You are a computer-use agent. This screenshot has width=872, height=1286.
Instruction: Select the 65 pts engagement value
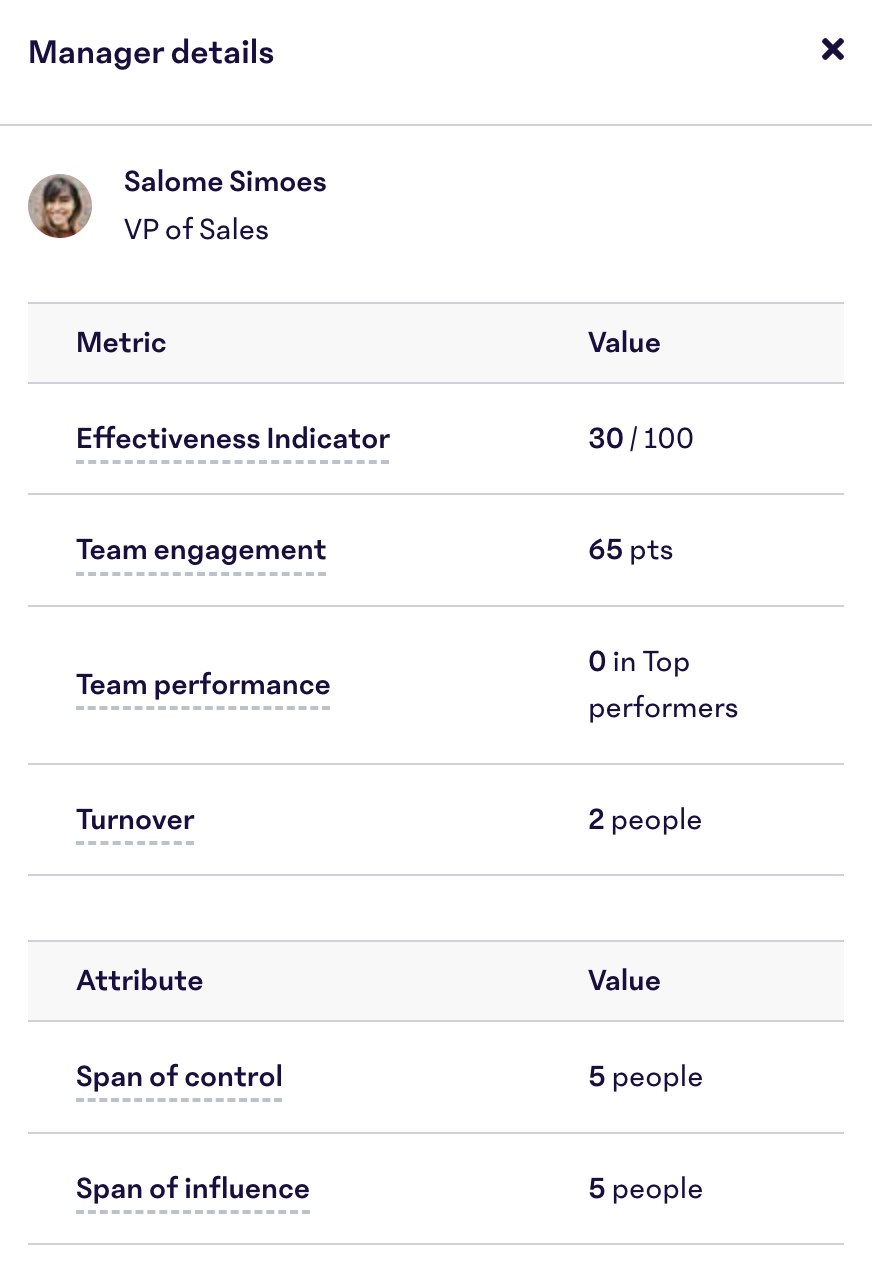click(630, 550)
